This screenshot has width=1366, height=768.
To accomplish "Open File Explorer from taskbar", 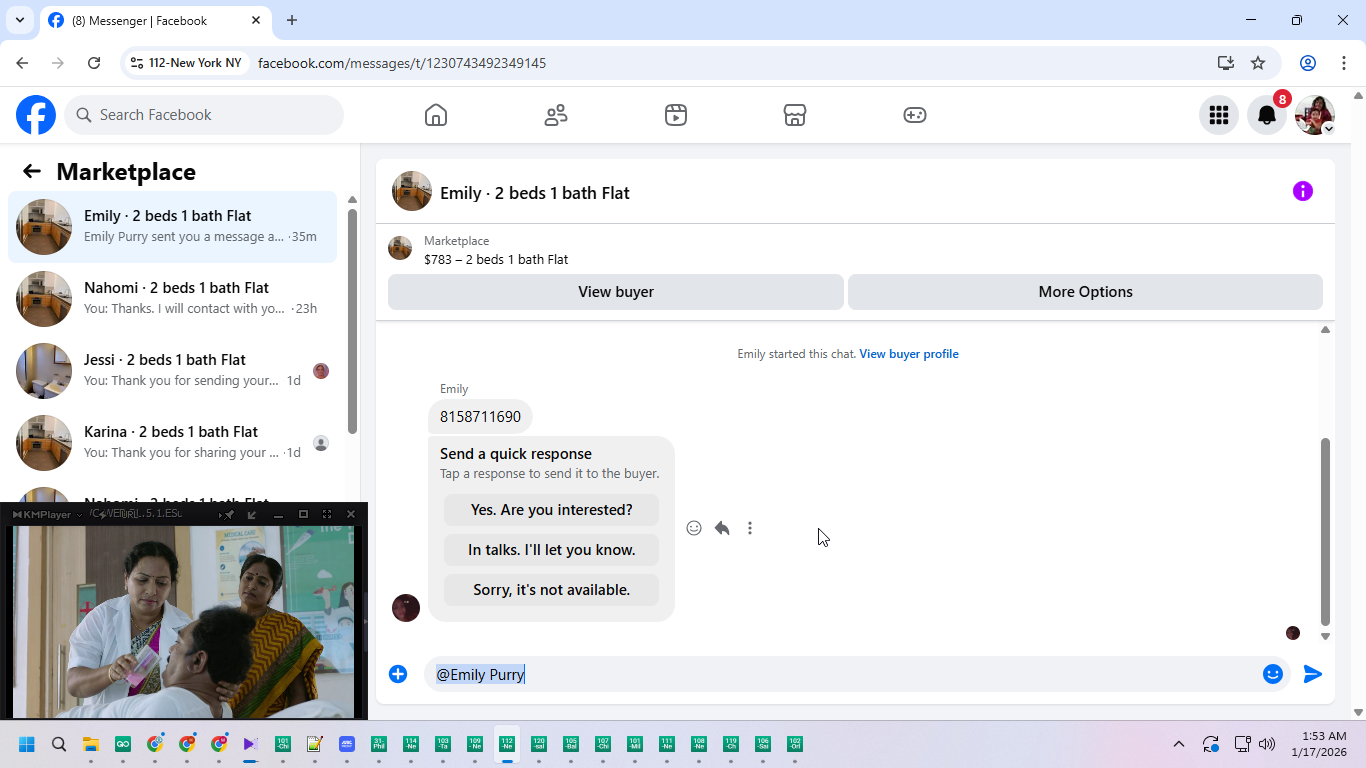I will click(91, 744).
